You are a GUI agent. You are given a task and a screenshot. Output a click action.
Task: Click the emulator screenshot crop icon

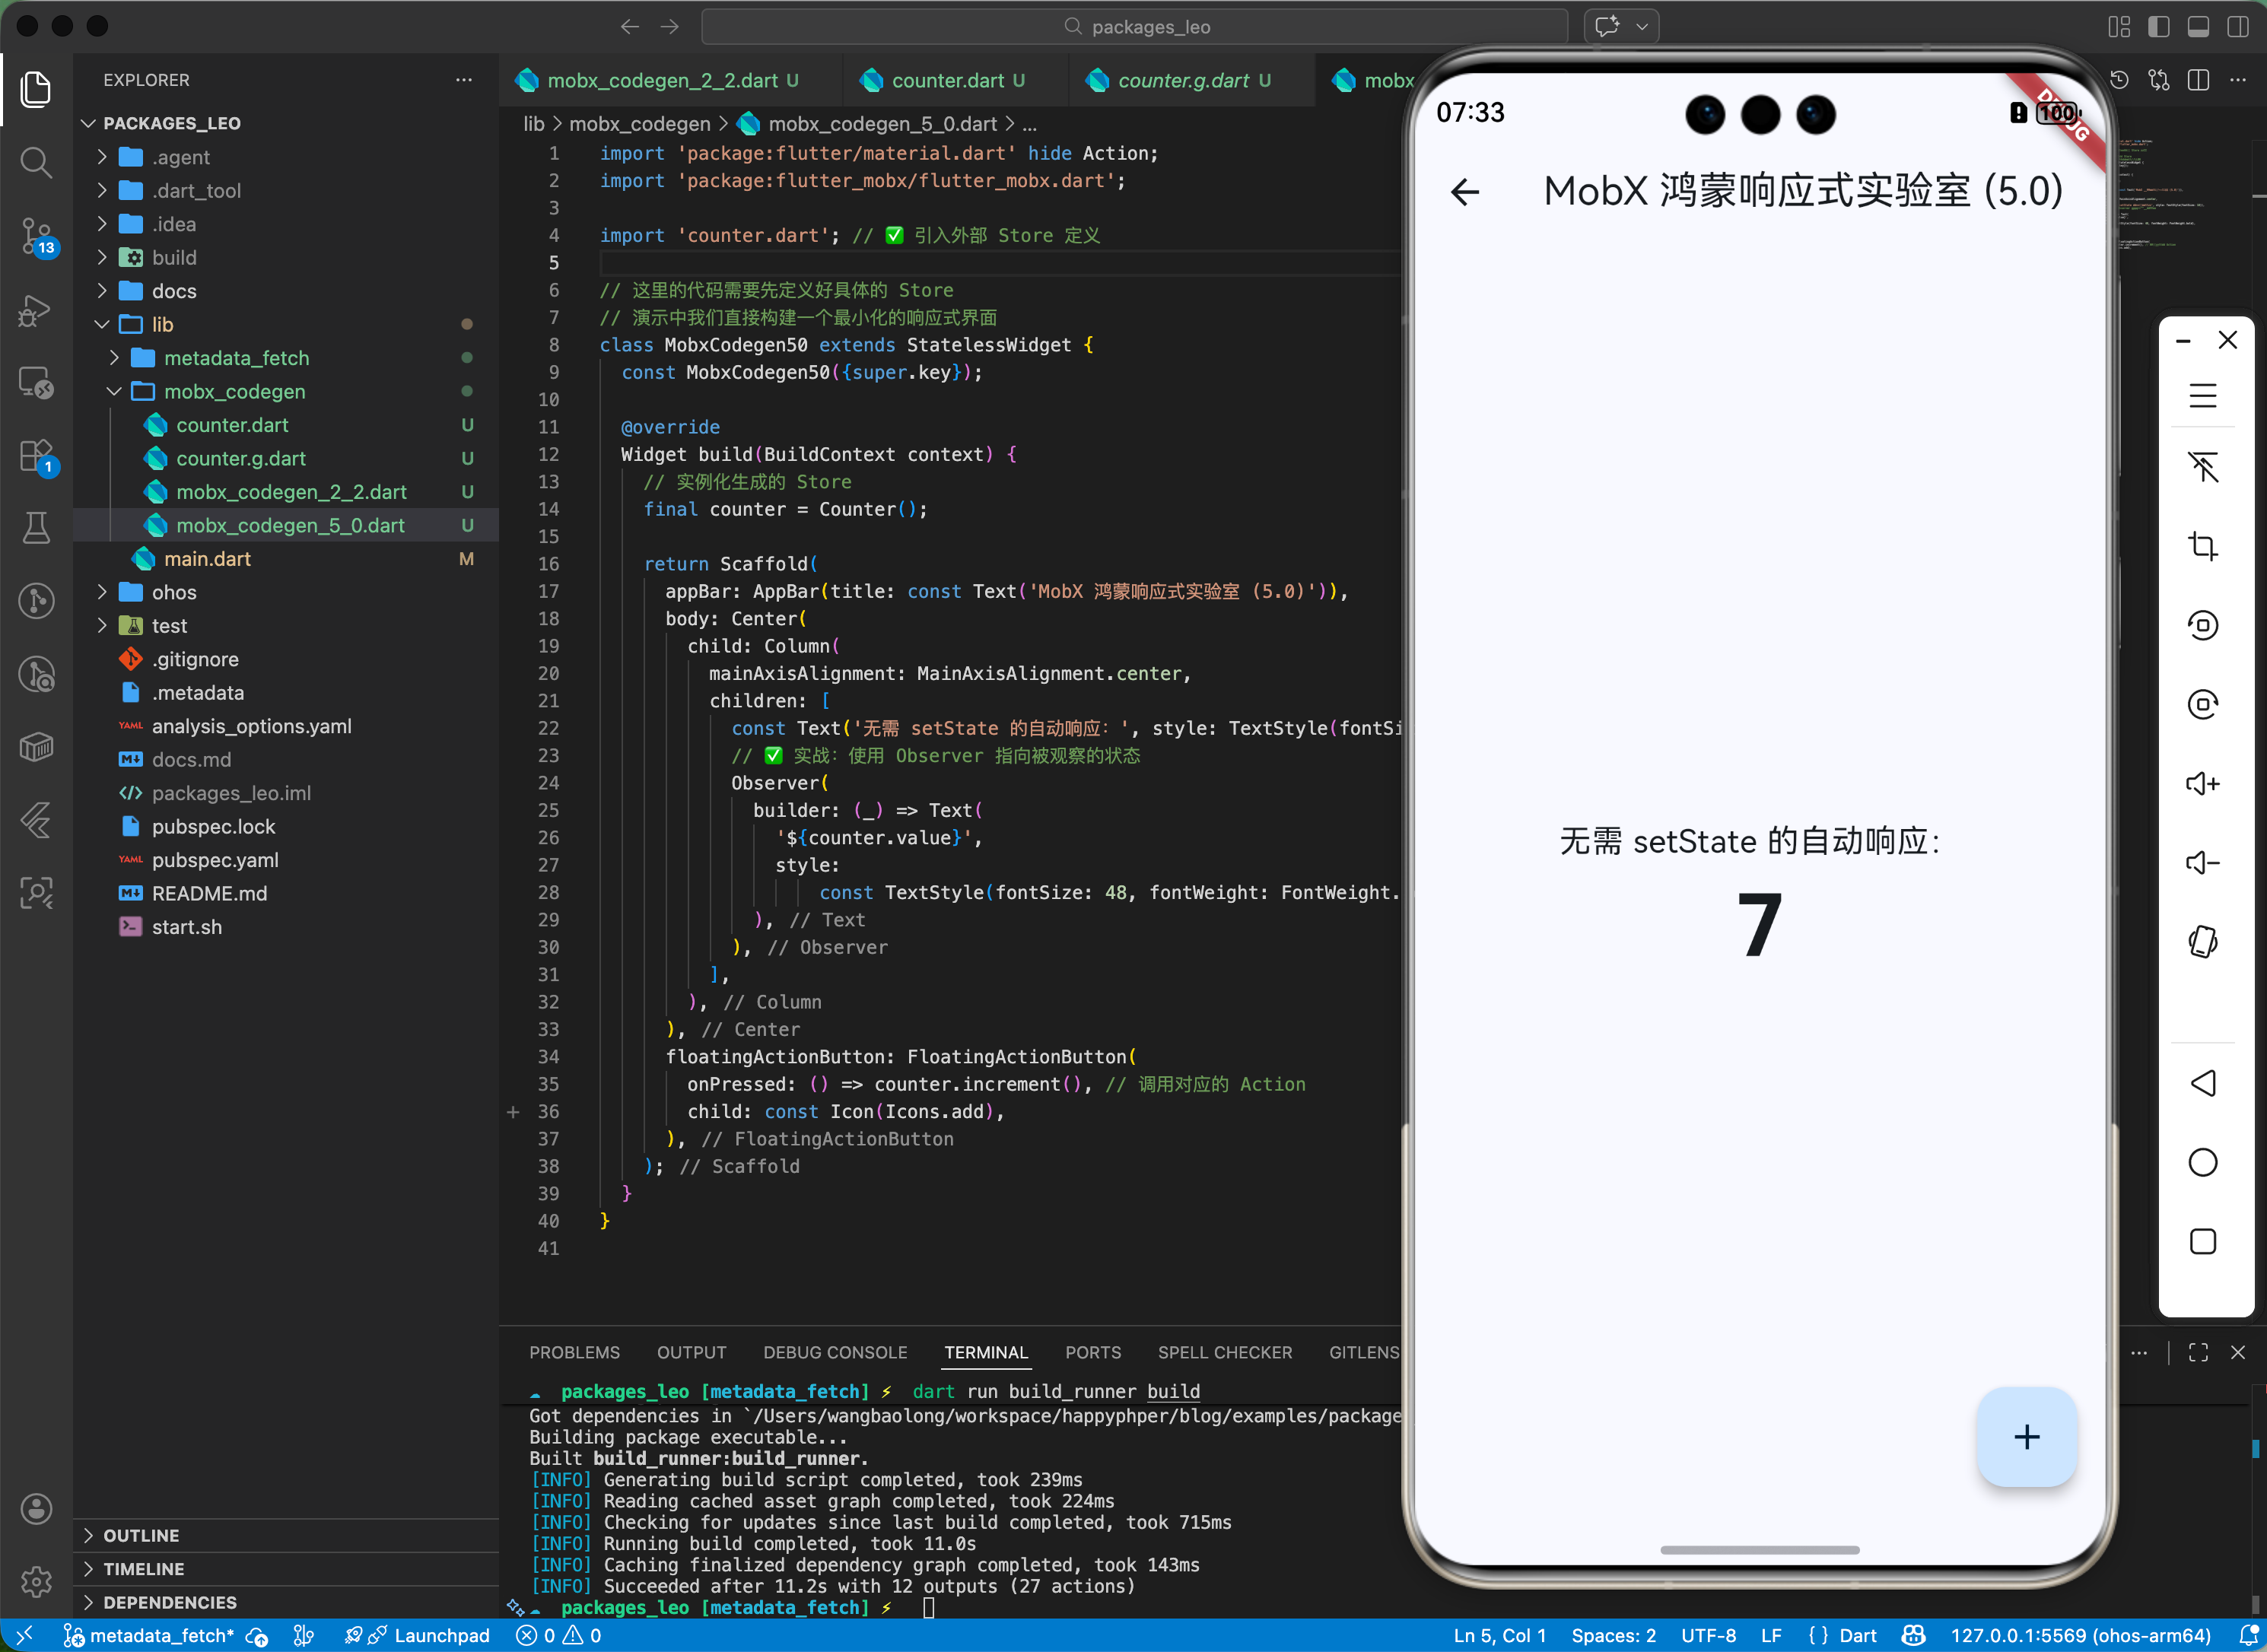(x=2202, y=546)
